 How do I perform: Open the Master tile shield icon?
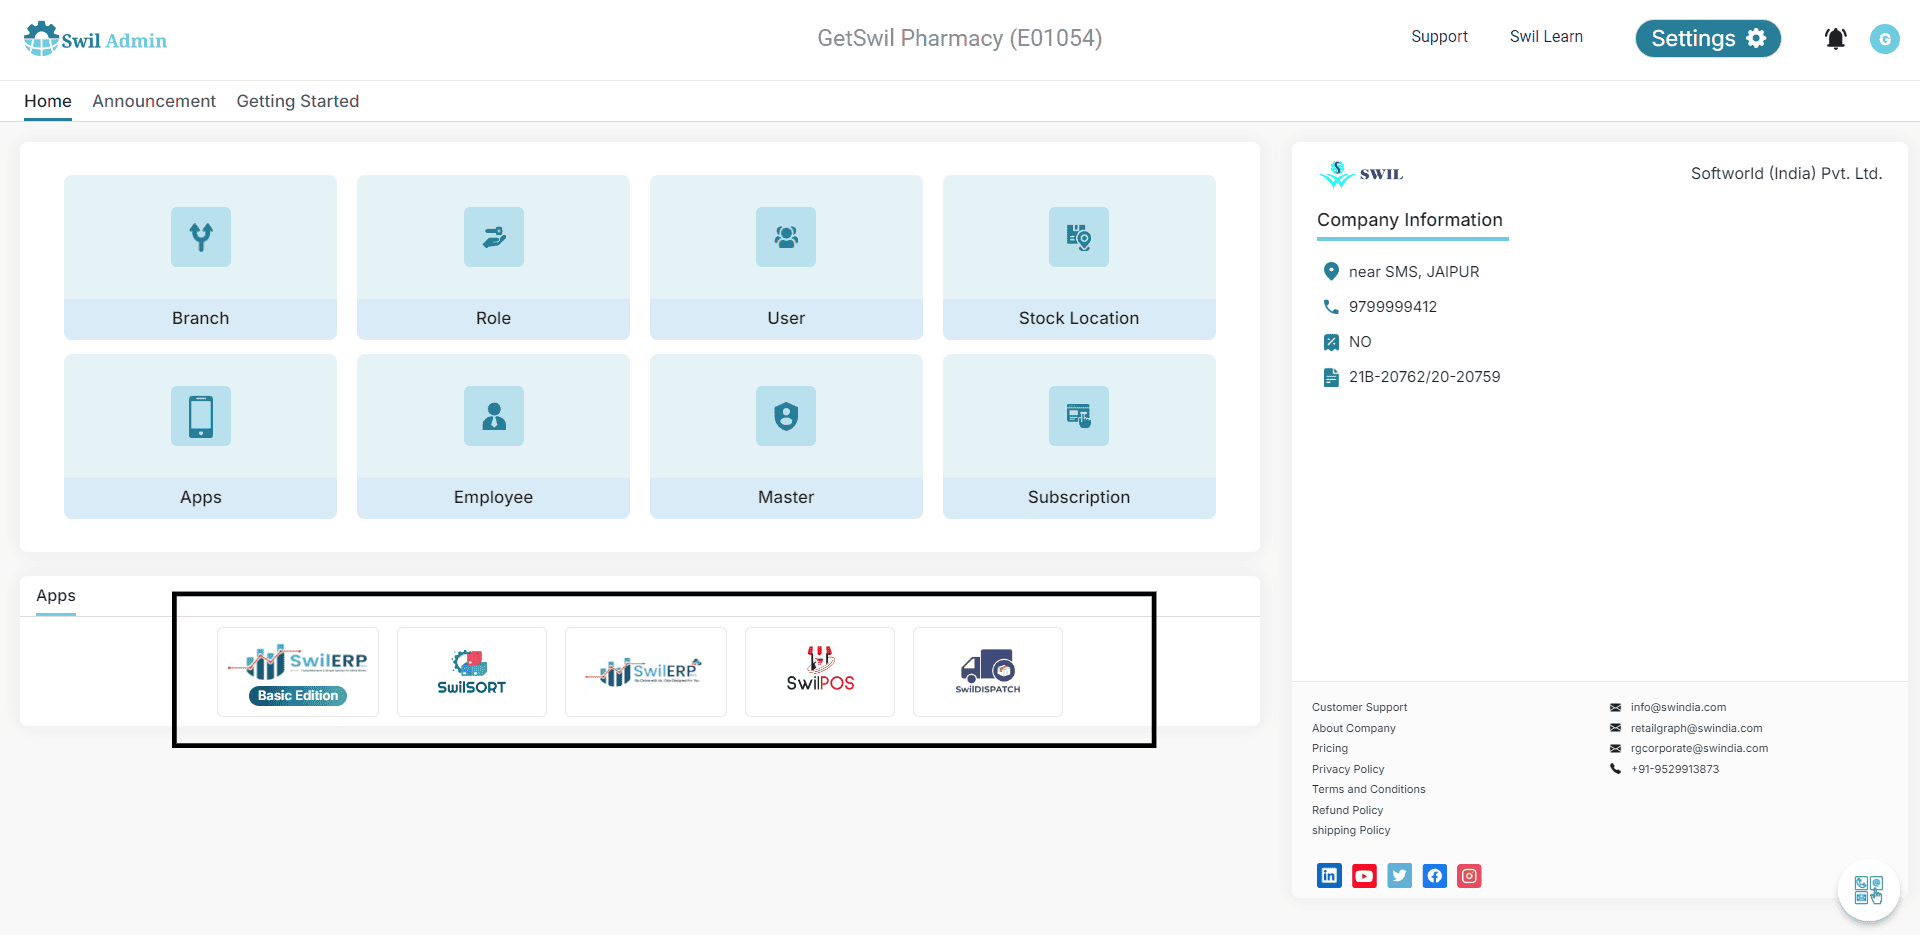click(786, 416)
